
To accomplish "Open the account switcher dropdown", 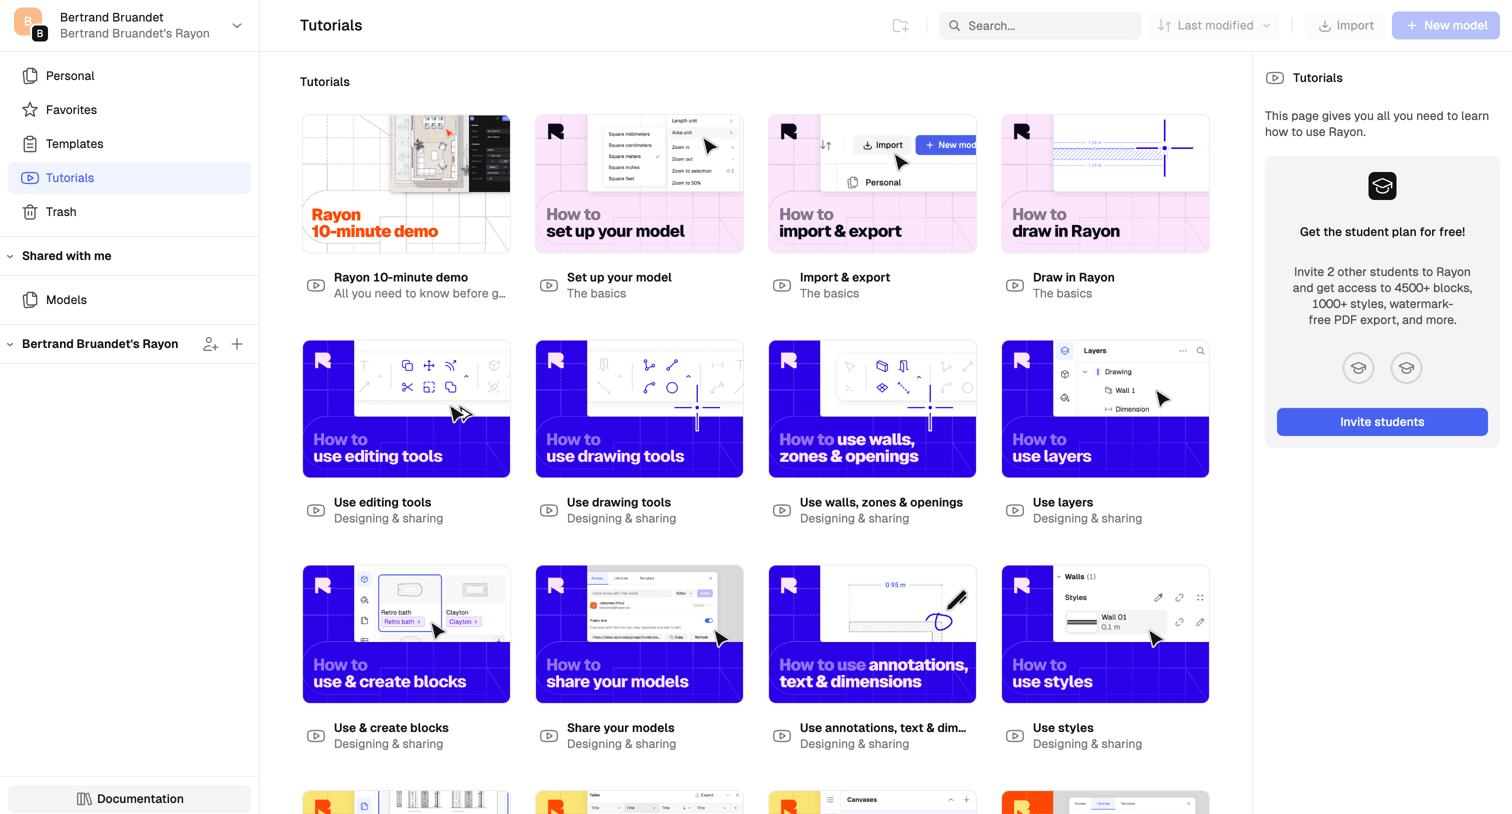I will 237,26.
